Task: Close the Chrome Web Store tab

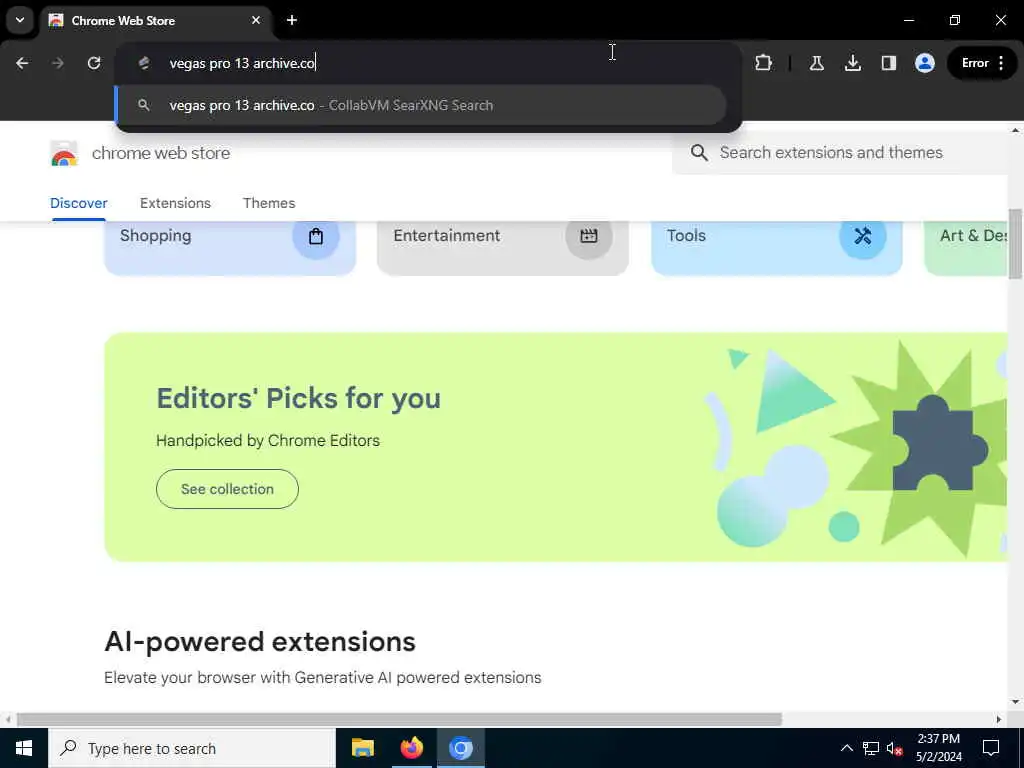Action: tap(256, 20)
